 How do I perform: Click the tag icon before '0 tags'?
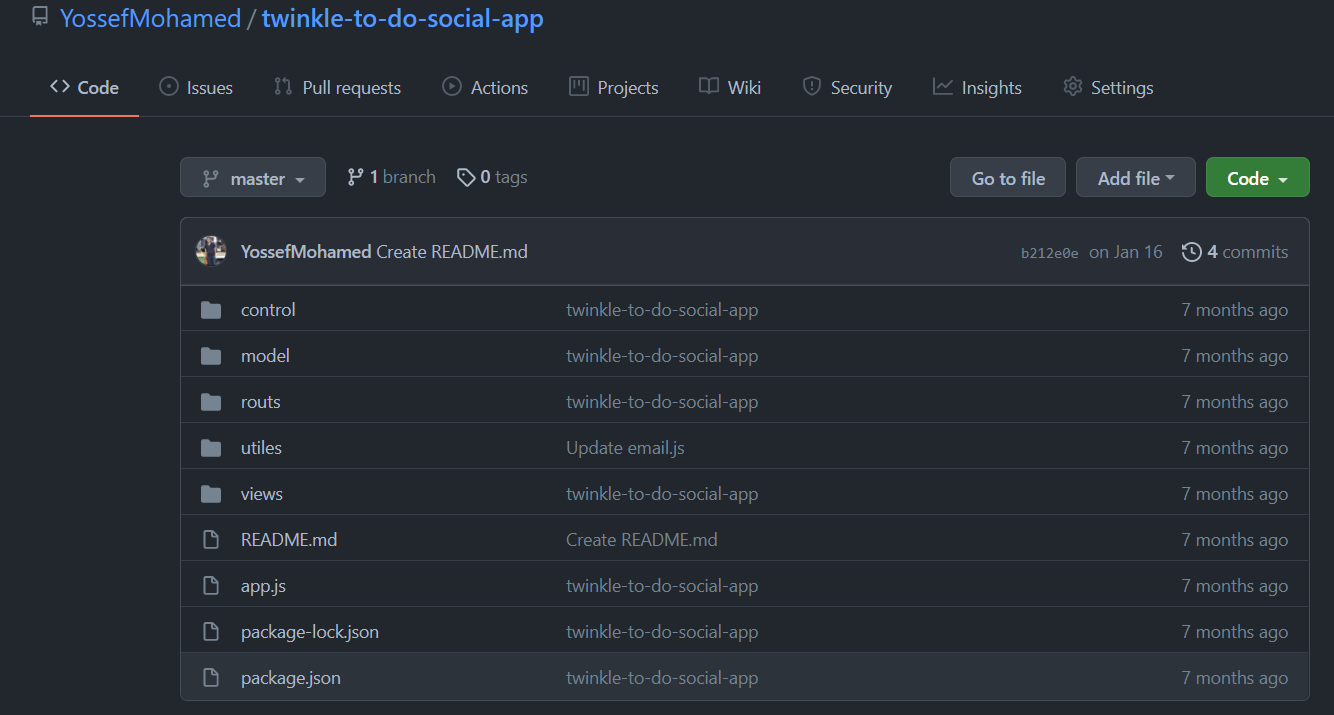pos(467,176)
